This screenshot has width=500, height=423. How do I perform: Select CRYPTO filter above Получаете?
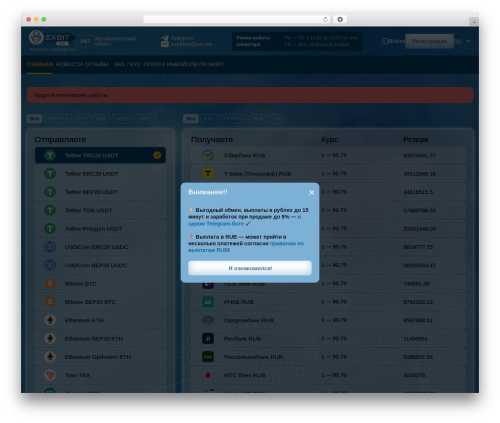[233, 119]
